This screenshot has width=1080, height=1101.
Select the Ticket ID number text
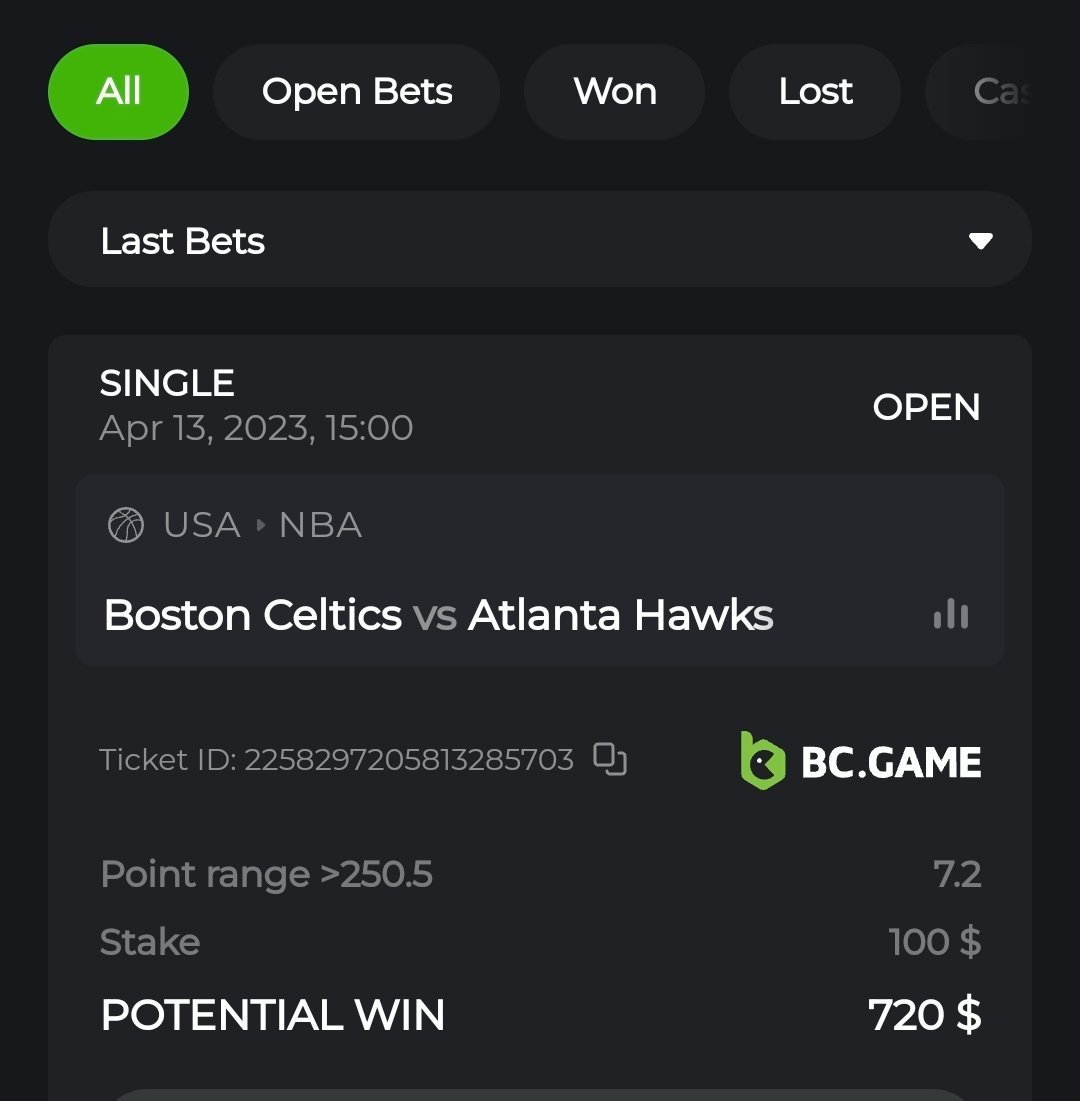409,760
